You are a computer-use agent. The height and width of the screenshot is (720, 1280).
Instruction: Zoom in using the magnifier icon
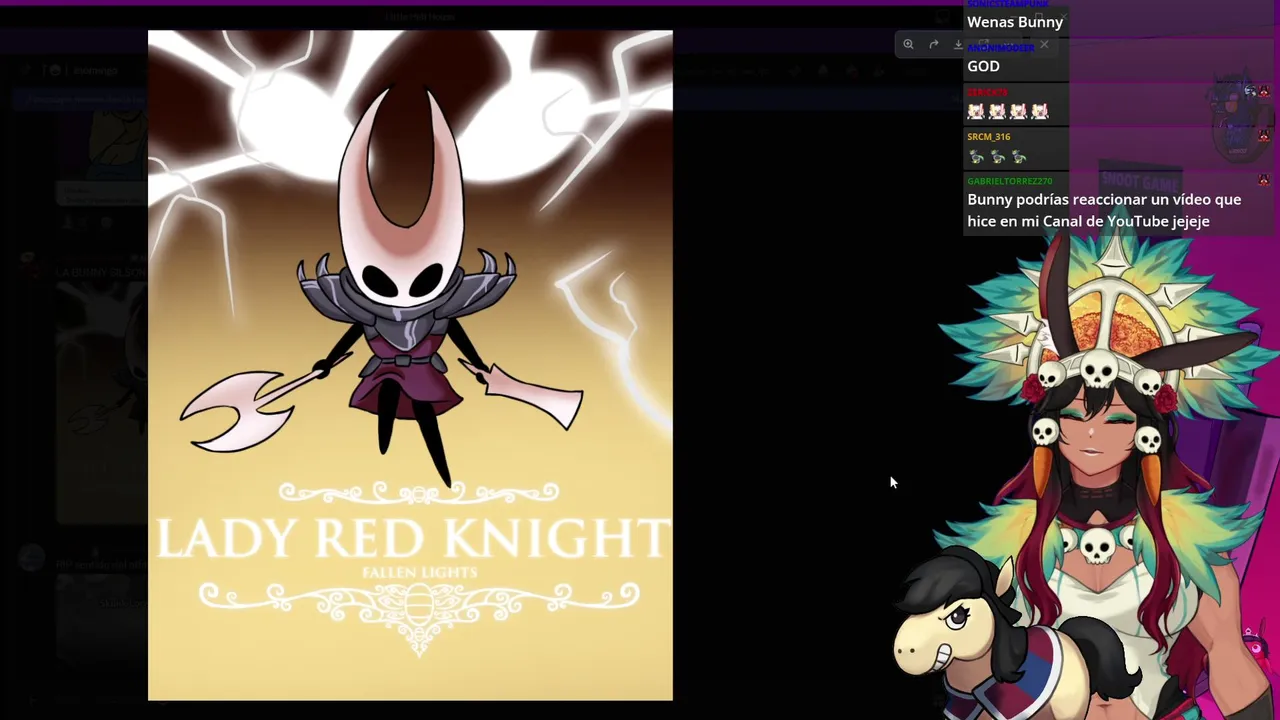pyautogui.click(x=908, y=44)
